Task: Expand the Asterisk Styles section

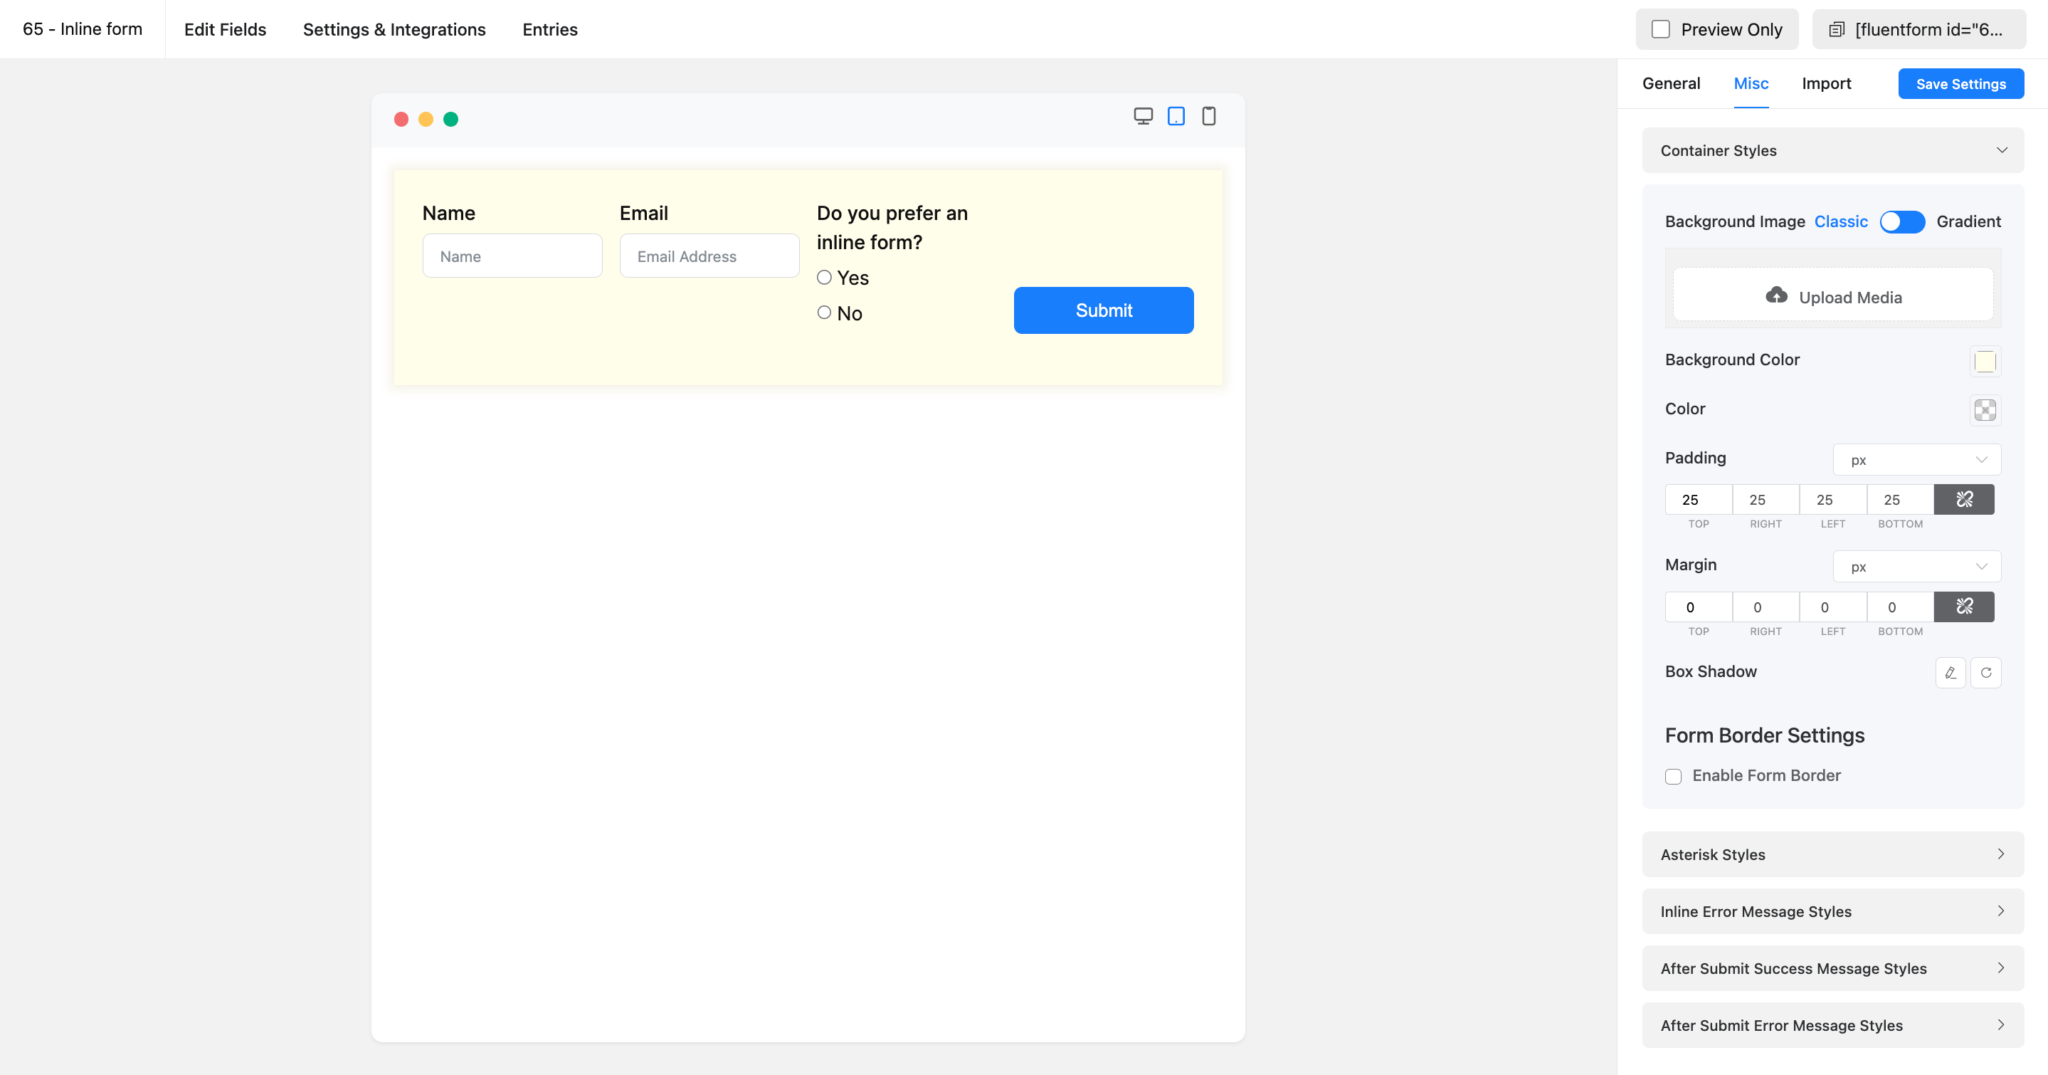Action: click(1832, 854)
